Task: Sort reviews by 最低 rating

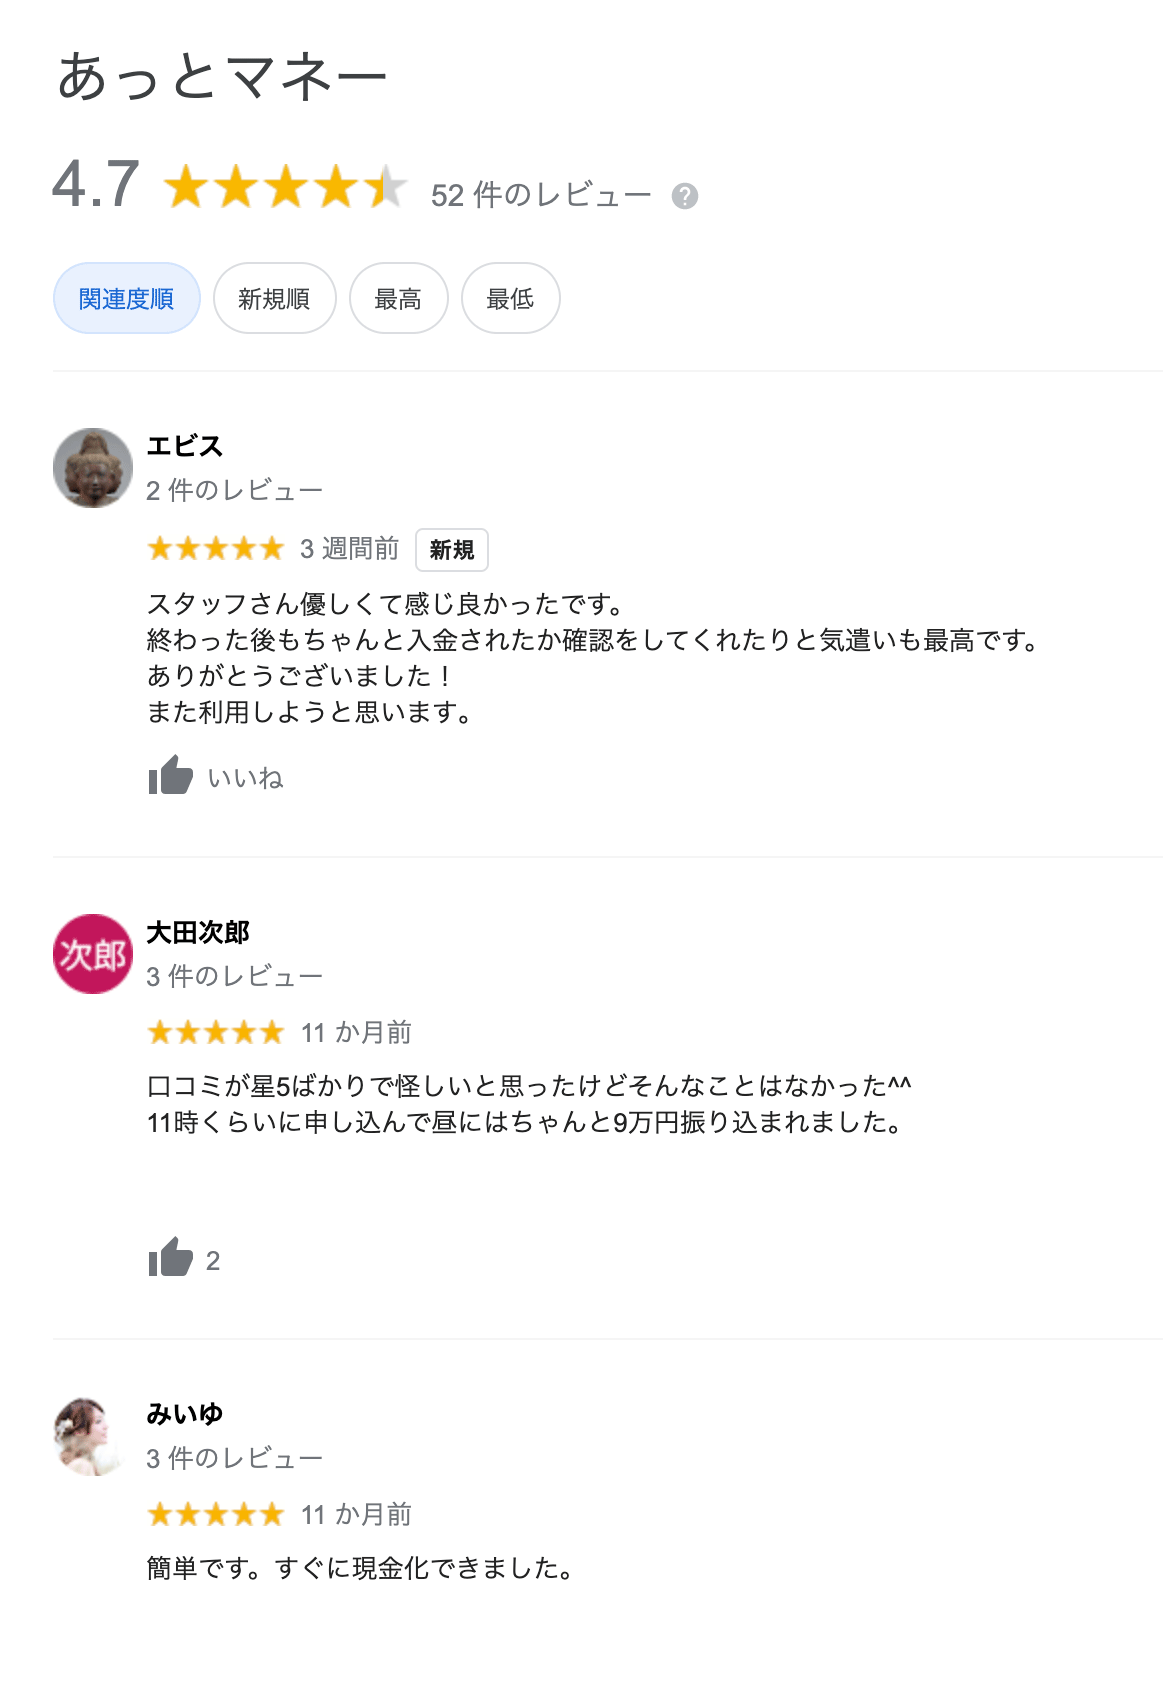Action: (x=510, y=298)
